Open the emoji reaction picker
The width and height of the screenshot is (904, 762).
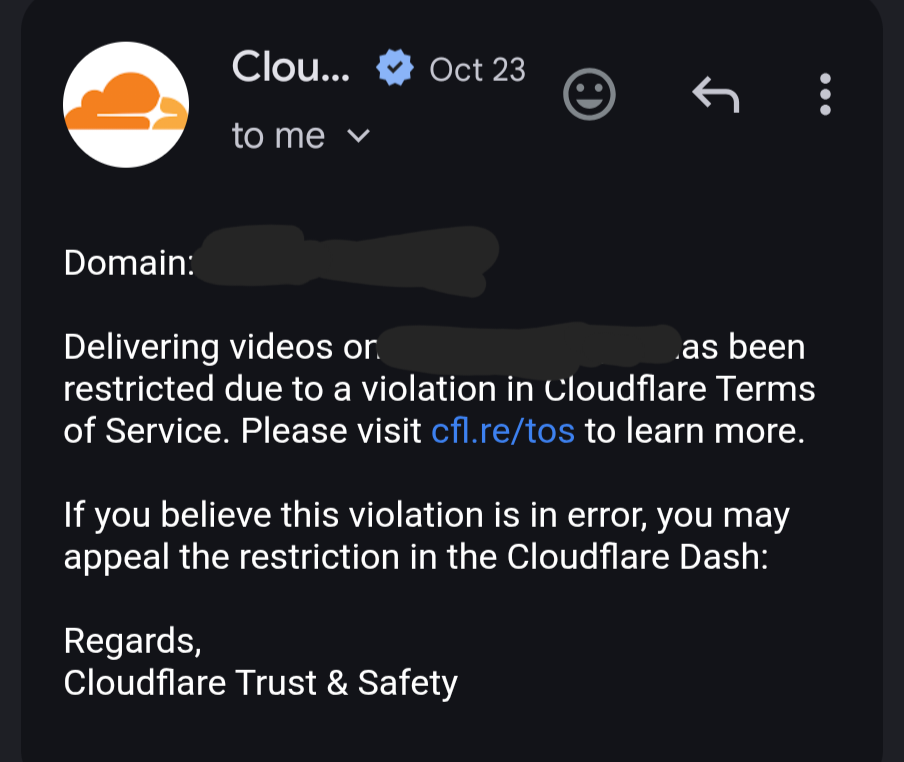(590, 94)
